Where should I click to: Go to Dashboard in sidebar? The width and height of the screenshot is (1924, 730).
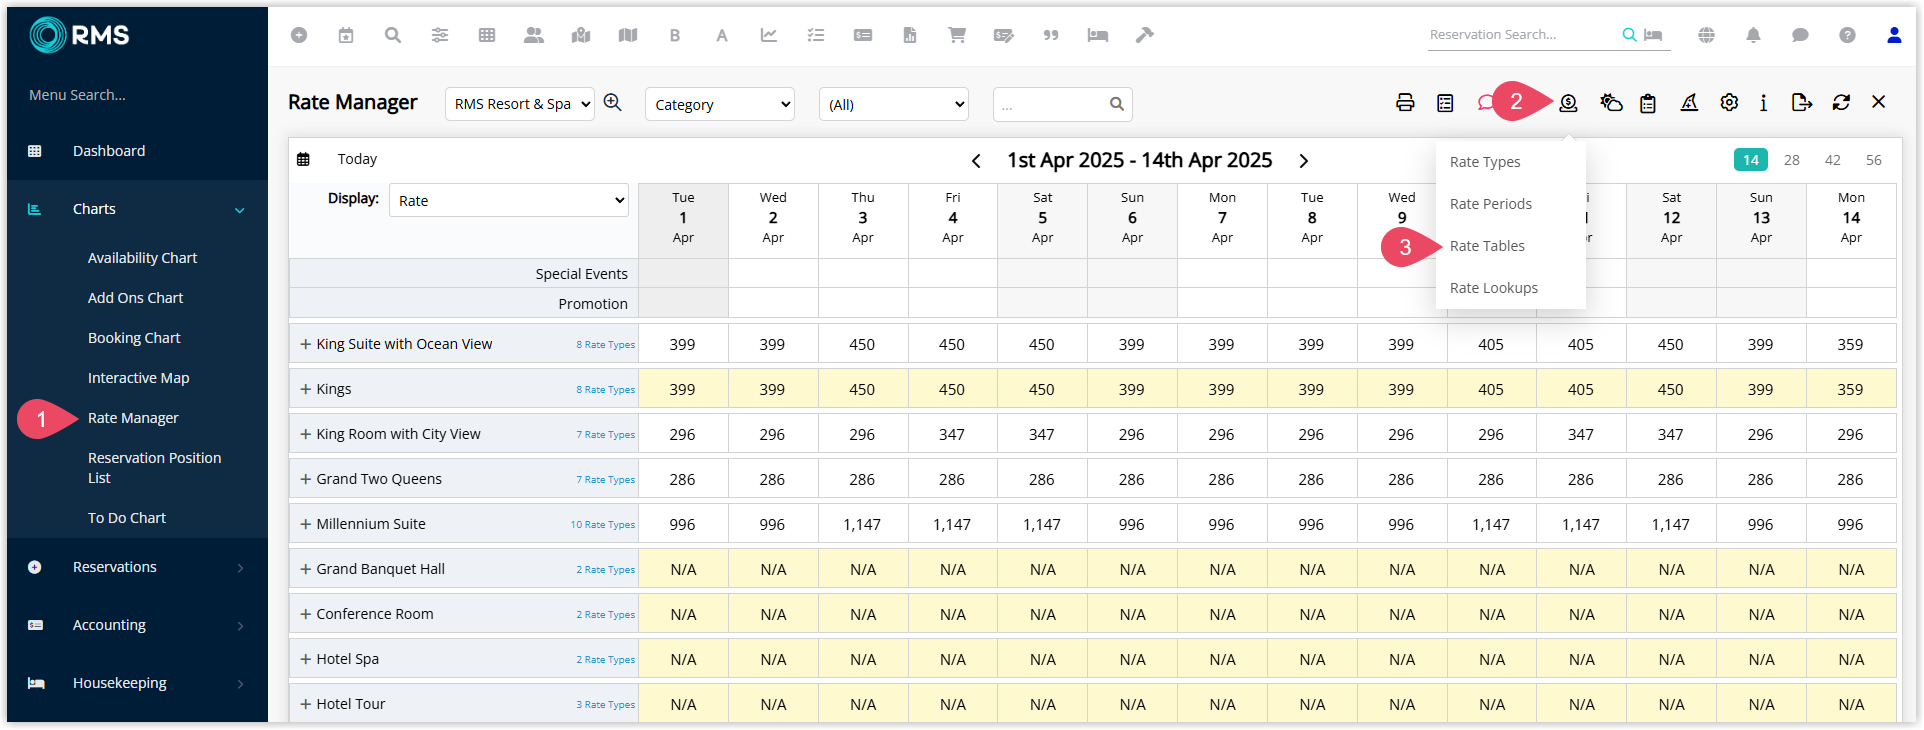(109, 151)
